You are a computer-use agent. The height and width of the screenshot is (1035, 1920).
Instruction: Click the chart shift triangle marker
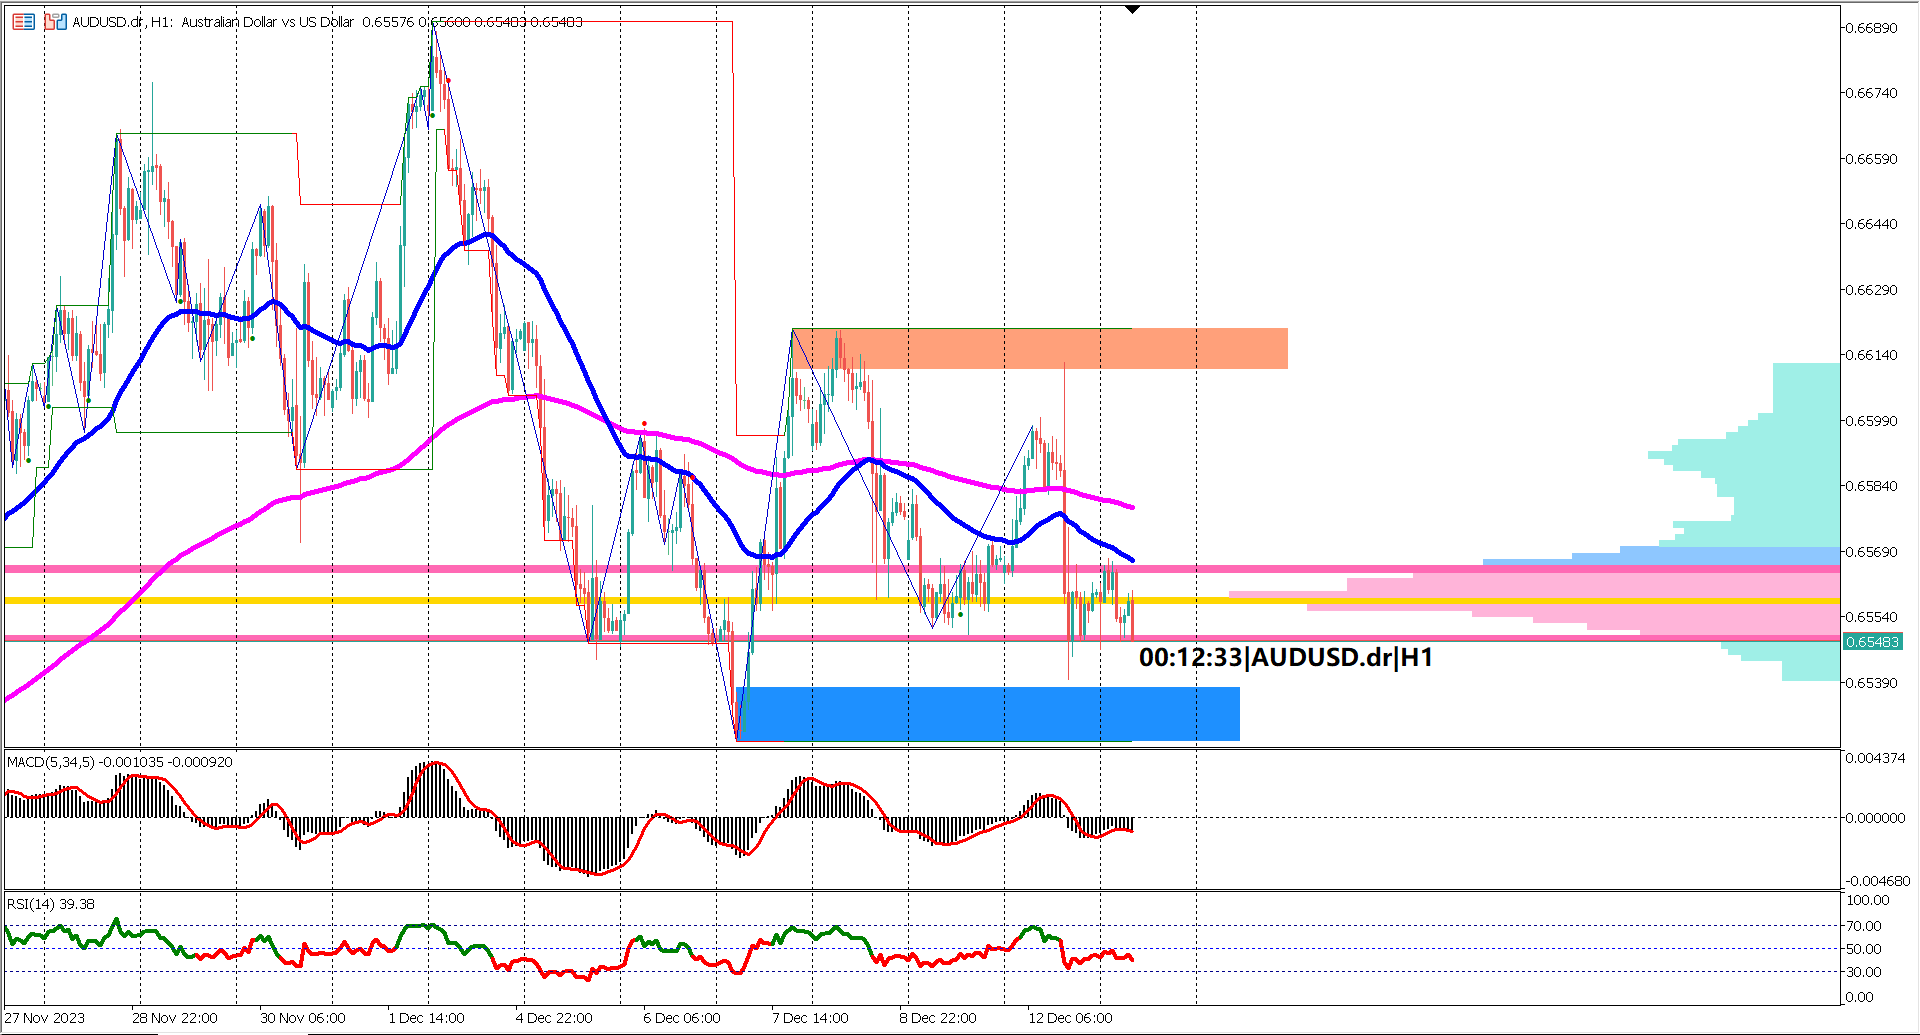click(1132, 9)
